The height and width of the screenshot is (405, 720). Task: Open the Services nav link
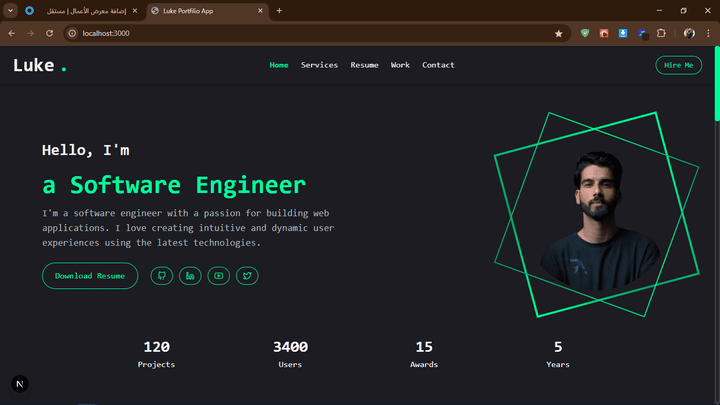319,65
